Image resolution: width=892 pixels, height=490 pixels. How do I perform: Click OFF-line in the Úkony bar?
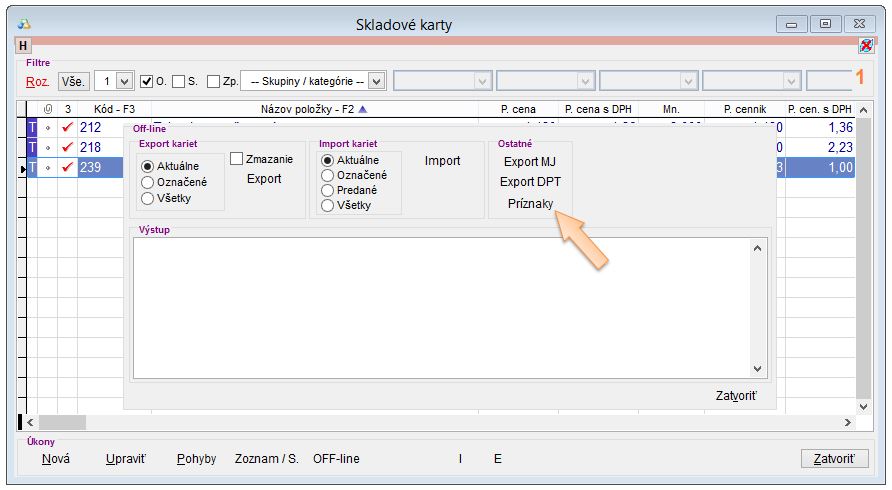[336, 459]
